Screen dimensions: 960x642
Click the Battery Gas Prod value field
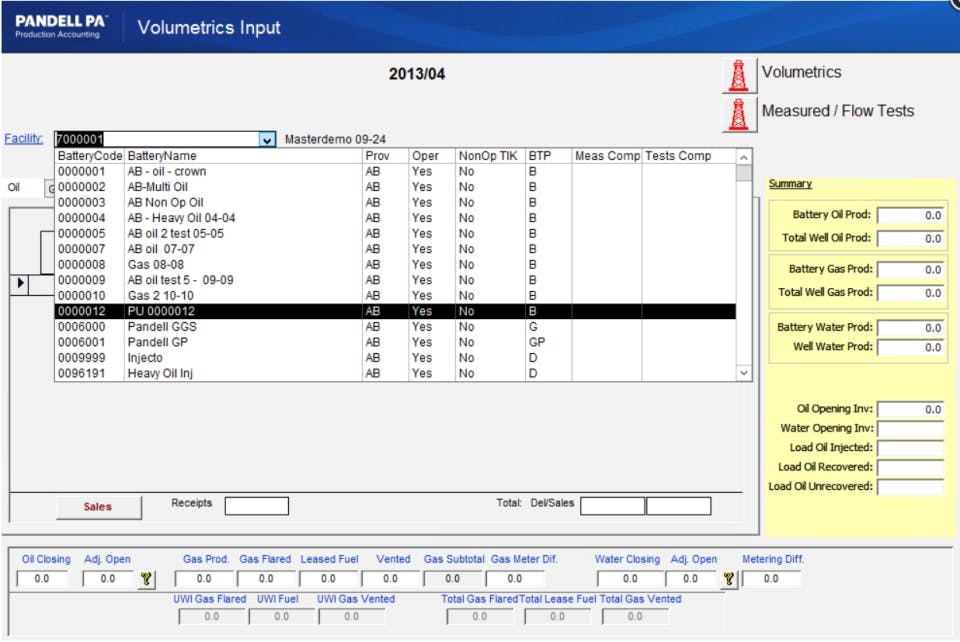(x=910, y=270)
